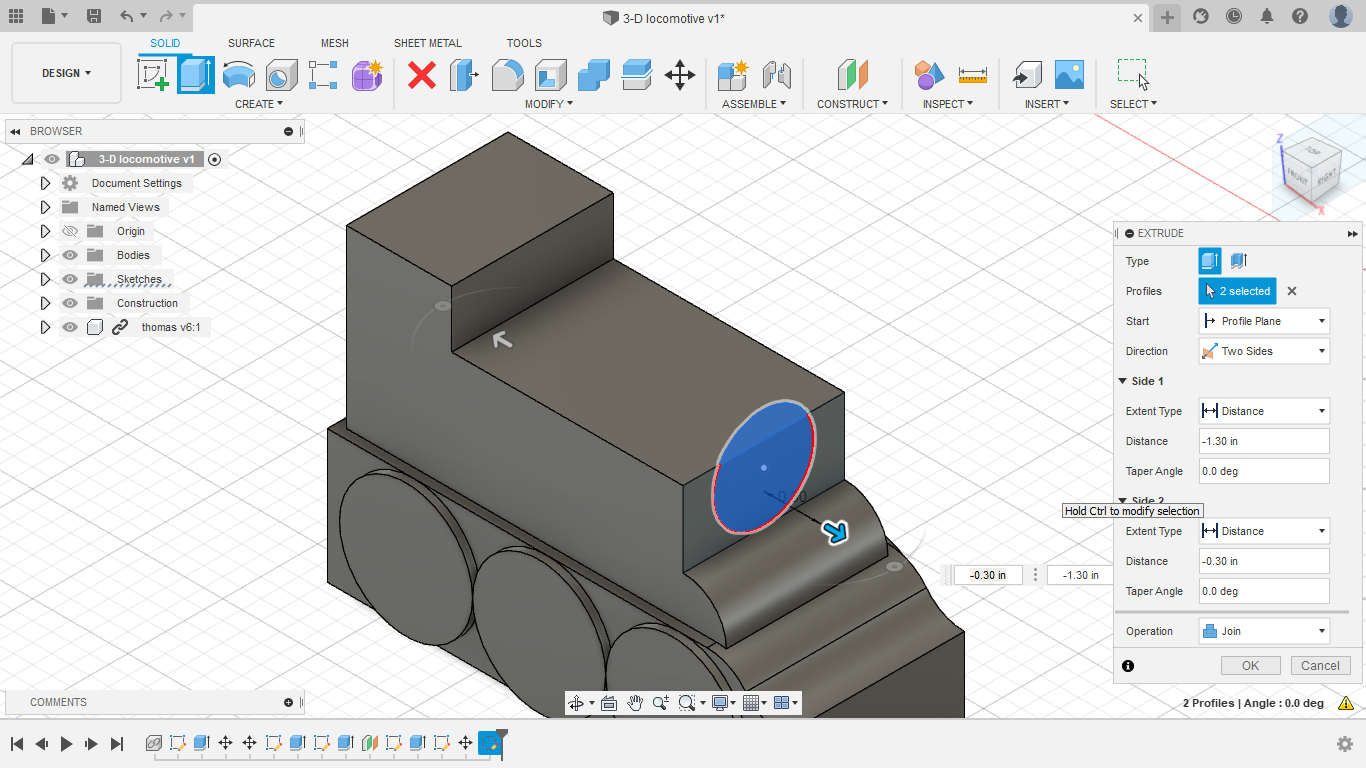1366x768 pixels.
Task: Open the Operation Join dropdown
Action: coord(1264,631)
